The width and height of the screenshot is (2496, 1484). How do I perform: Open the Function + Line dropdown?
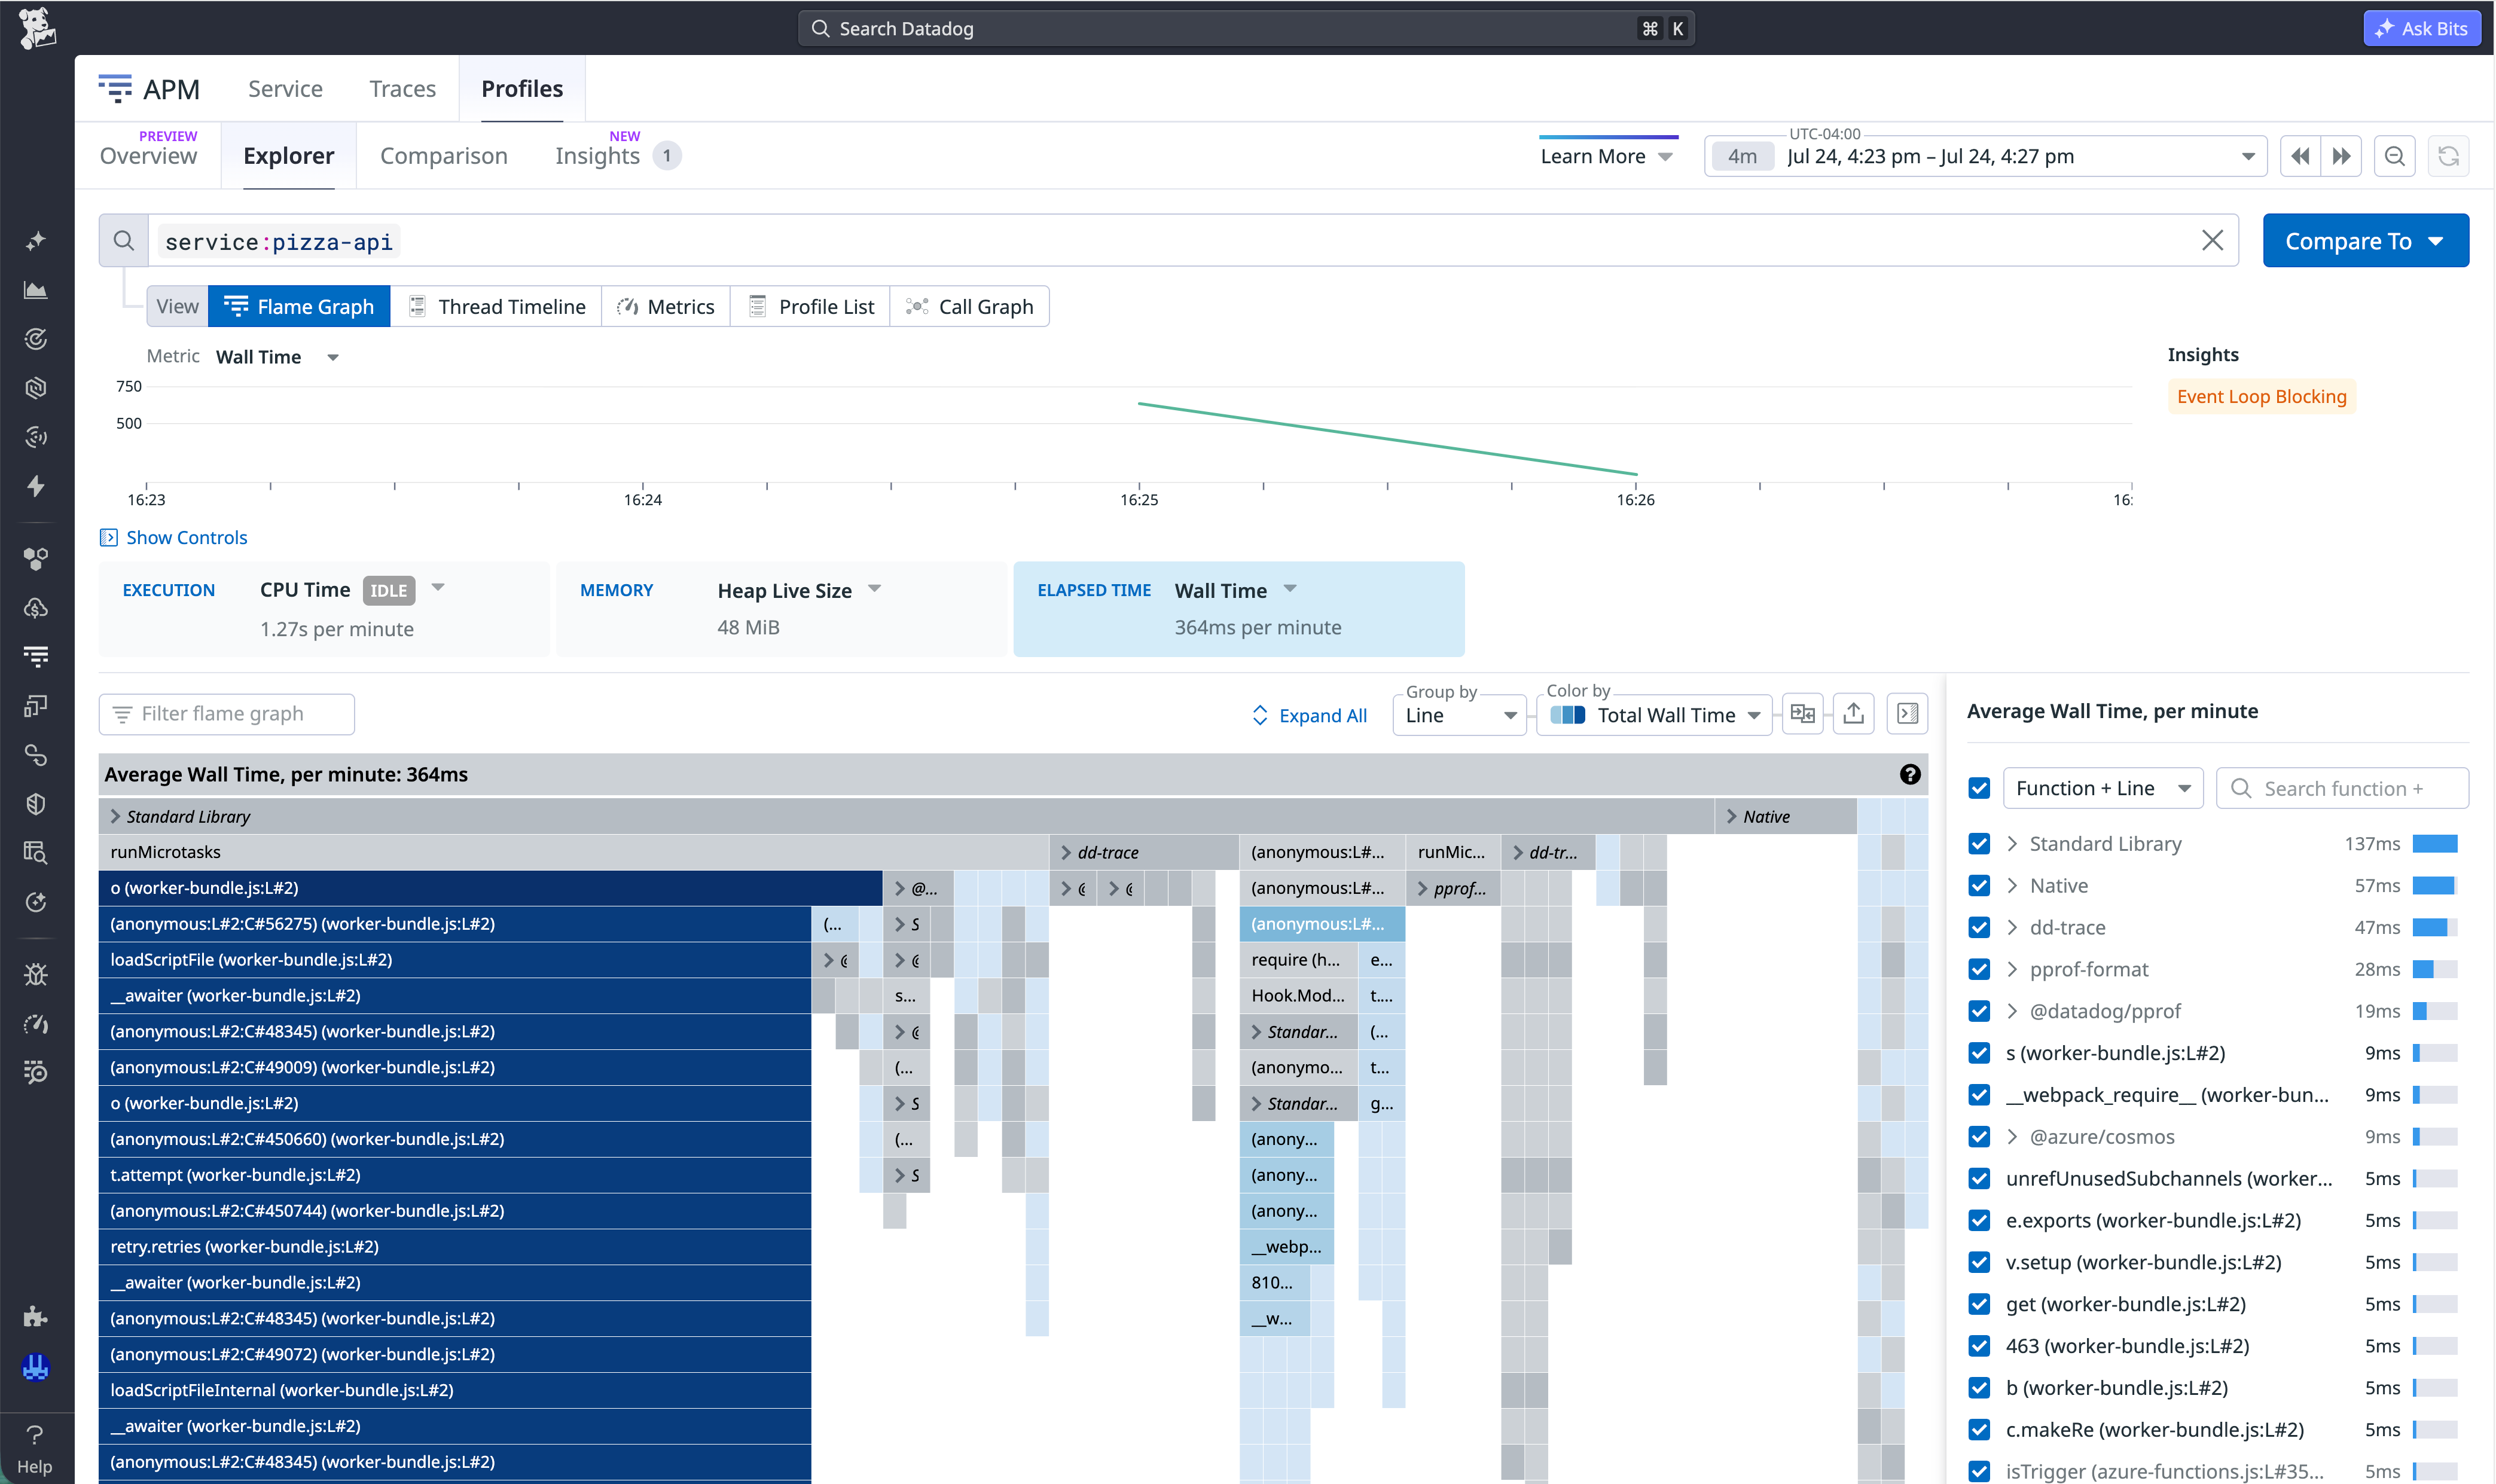point(2102,788)
